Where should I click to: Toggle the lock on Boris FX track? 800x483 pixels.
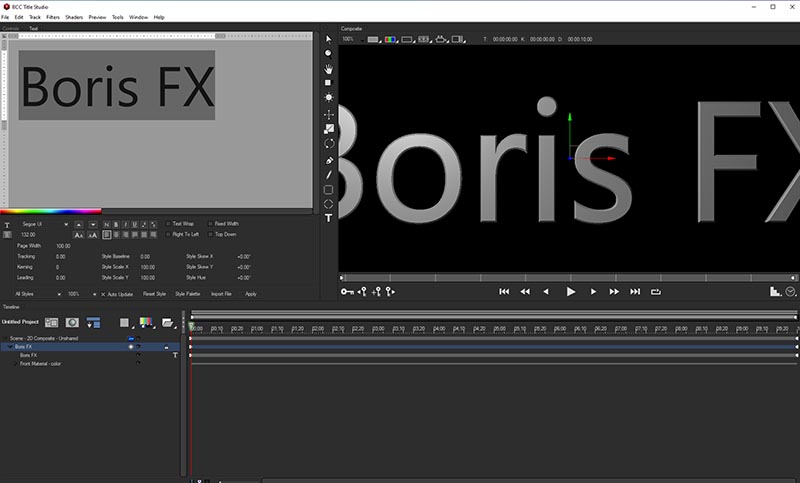(166, 347)
